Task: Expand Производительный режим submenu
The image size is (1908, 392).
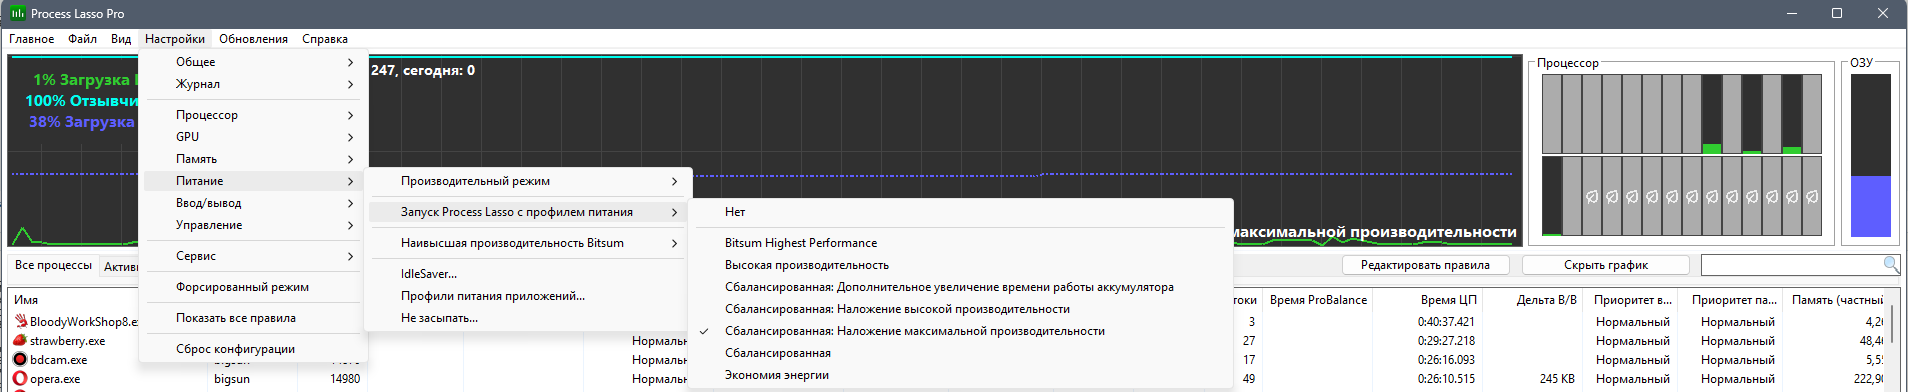Action: tap(528, 181)
